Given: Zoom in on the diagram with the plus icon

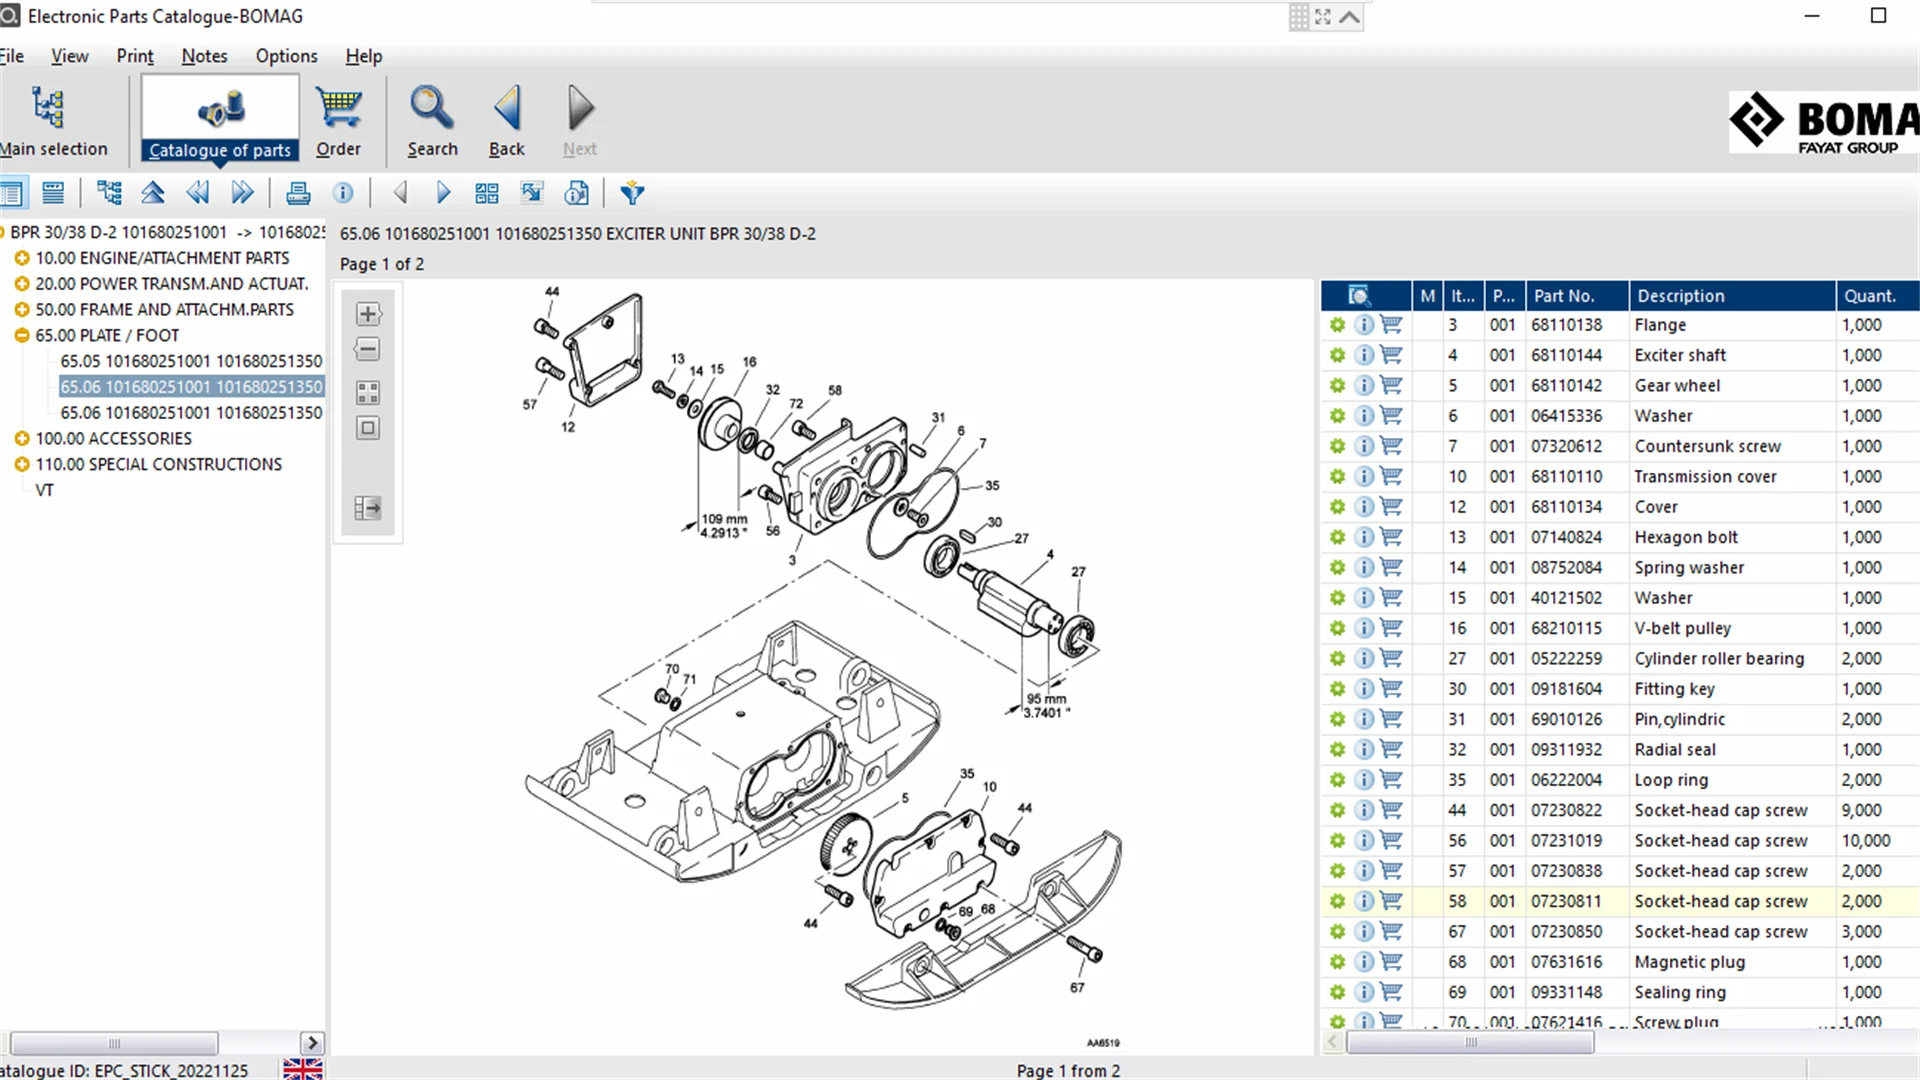Looking at the screenshot, I should click(x=368, y=314).
